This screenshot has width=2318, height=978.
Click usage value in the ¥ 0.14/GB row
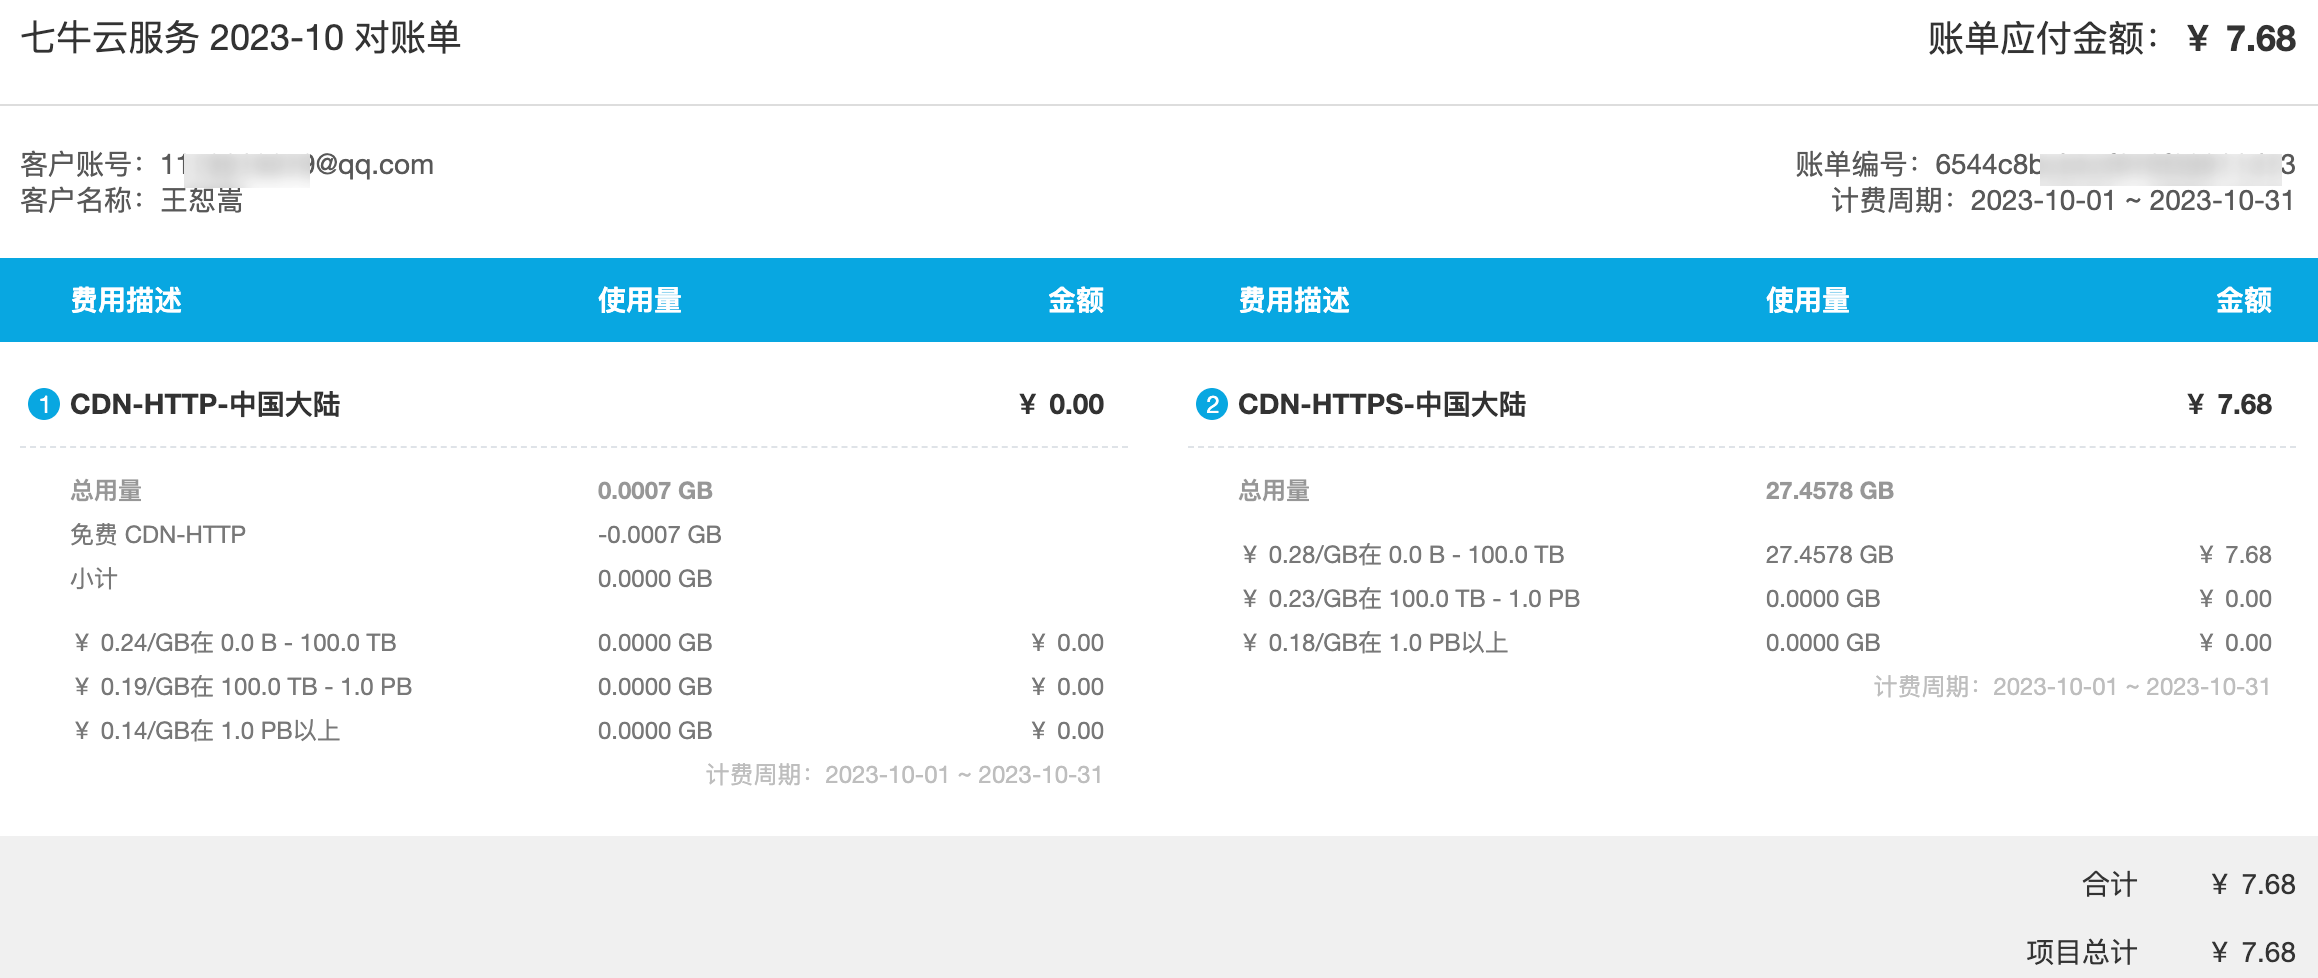[655, 730]
